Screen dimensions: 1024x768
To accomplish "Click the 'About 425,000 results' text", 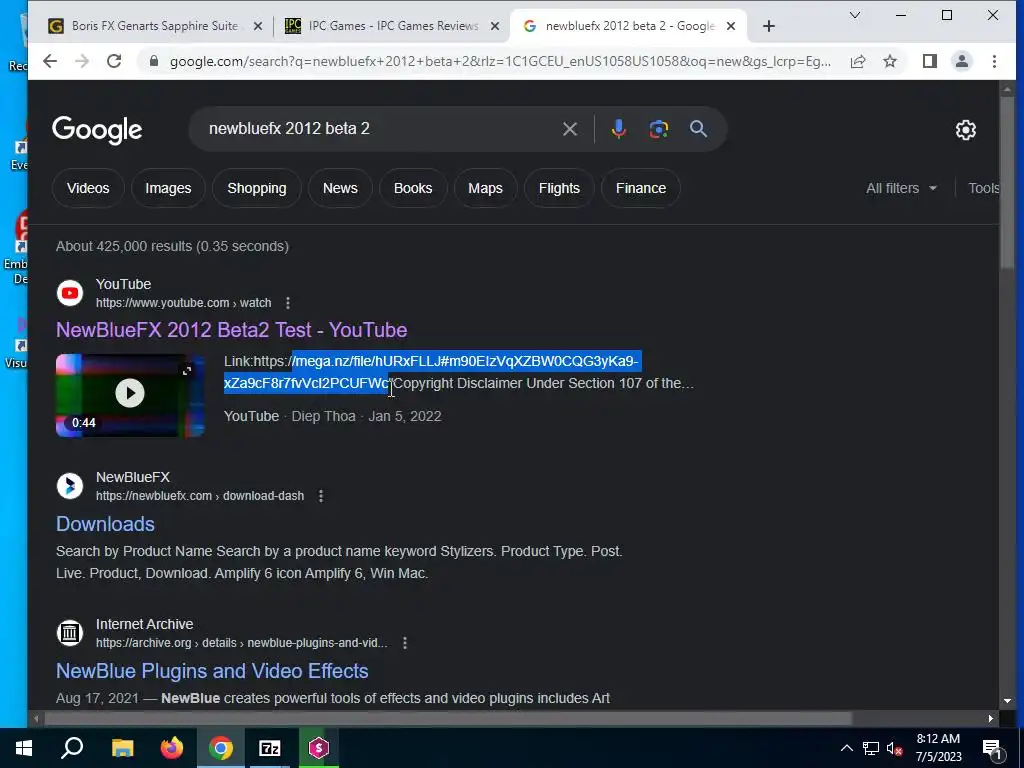I will [172, 246].
